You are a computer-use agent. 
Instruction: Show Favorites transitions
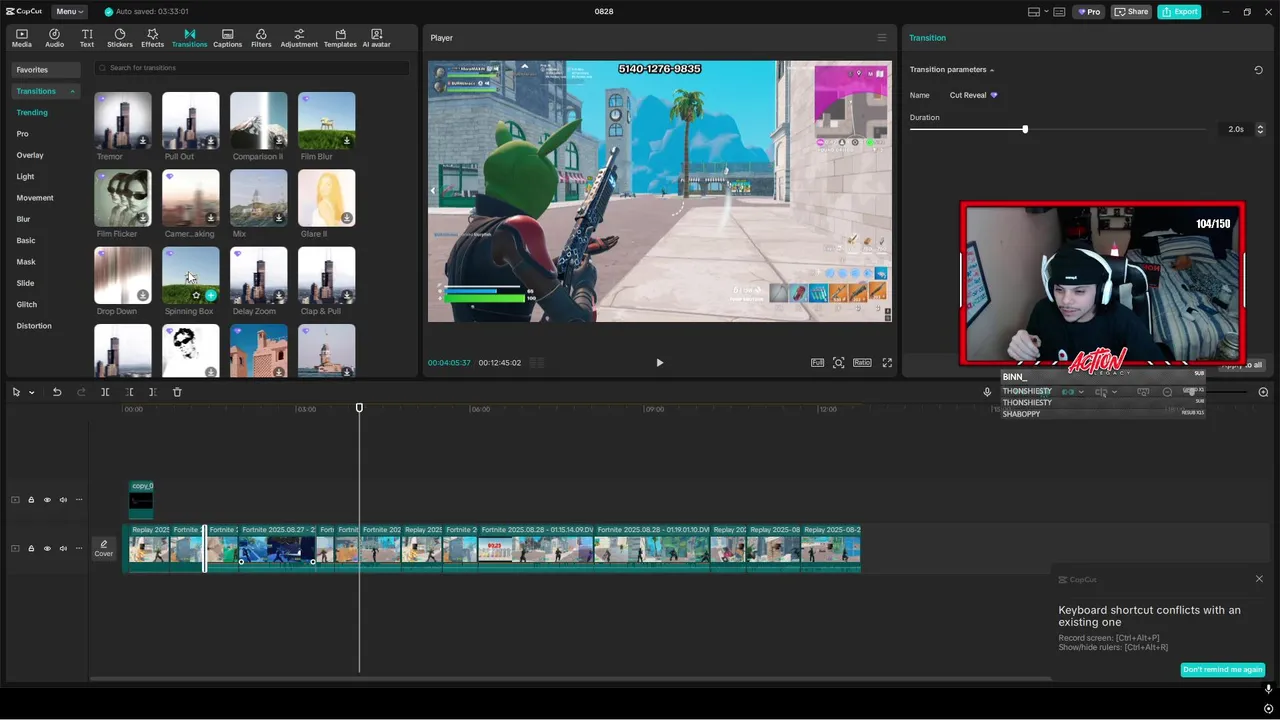pyautogui.click(x=46, y=70)
